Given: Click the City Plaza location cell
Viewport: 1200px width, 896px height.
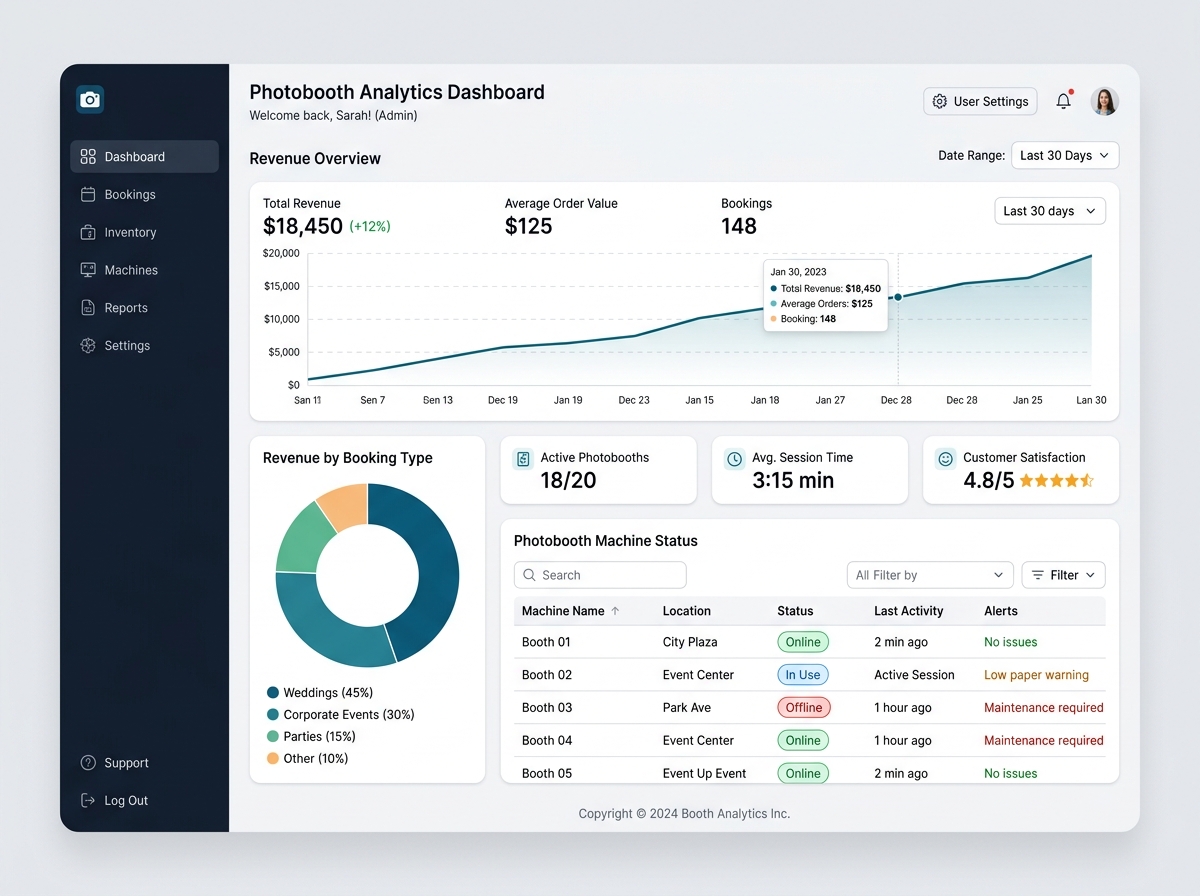Looking at the screenshot, I should click(690, 642).
